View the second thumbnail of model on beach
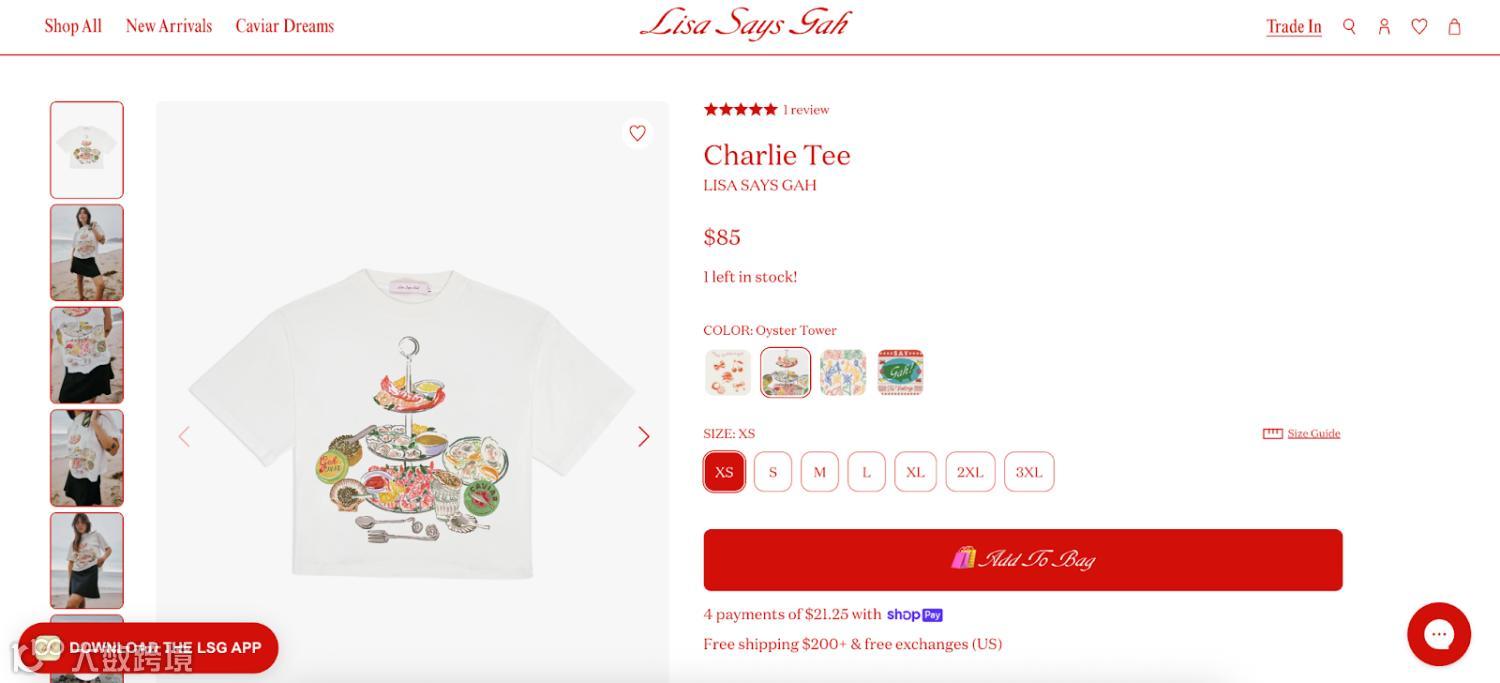 (87, 252)
